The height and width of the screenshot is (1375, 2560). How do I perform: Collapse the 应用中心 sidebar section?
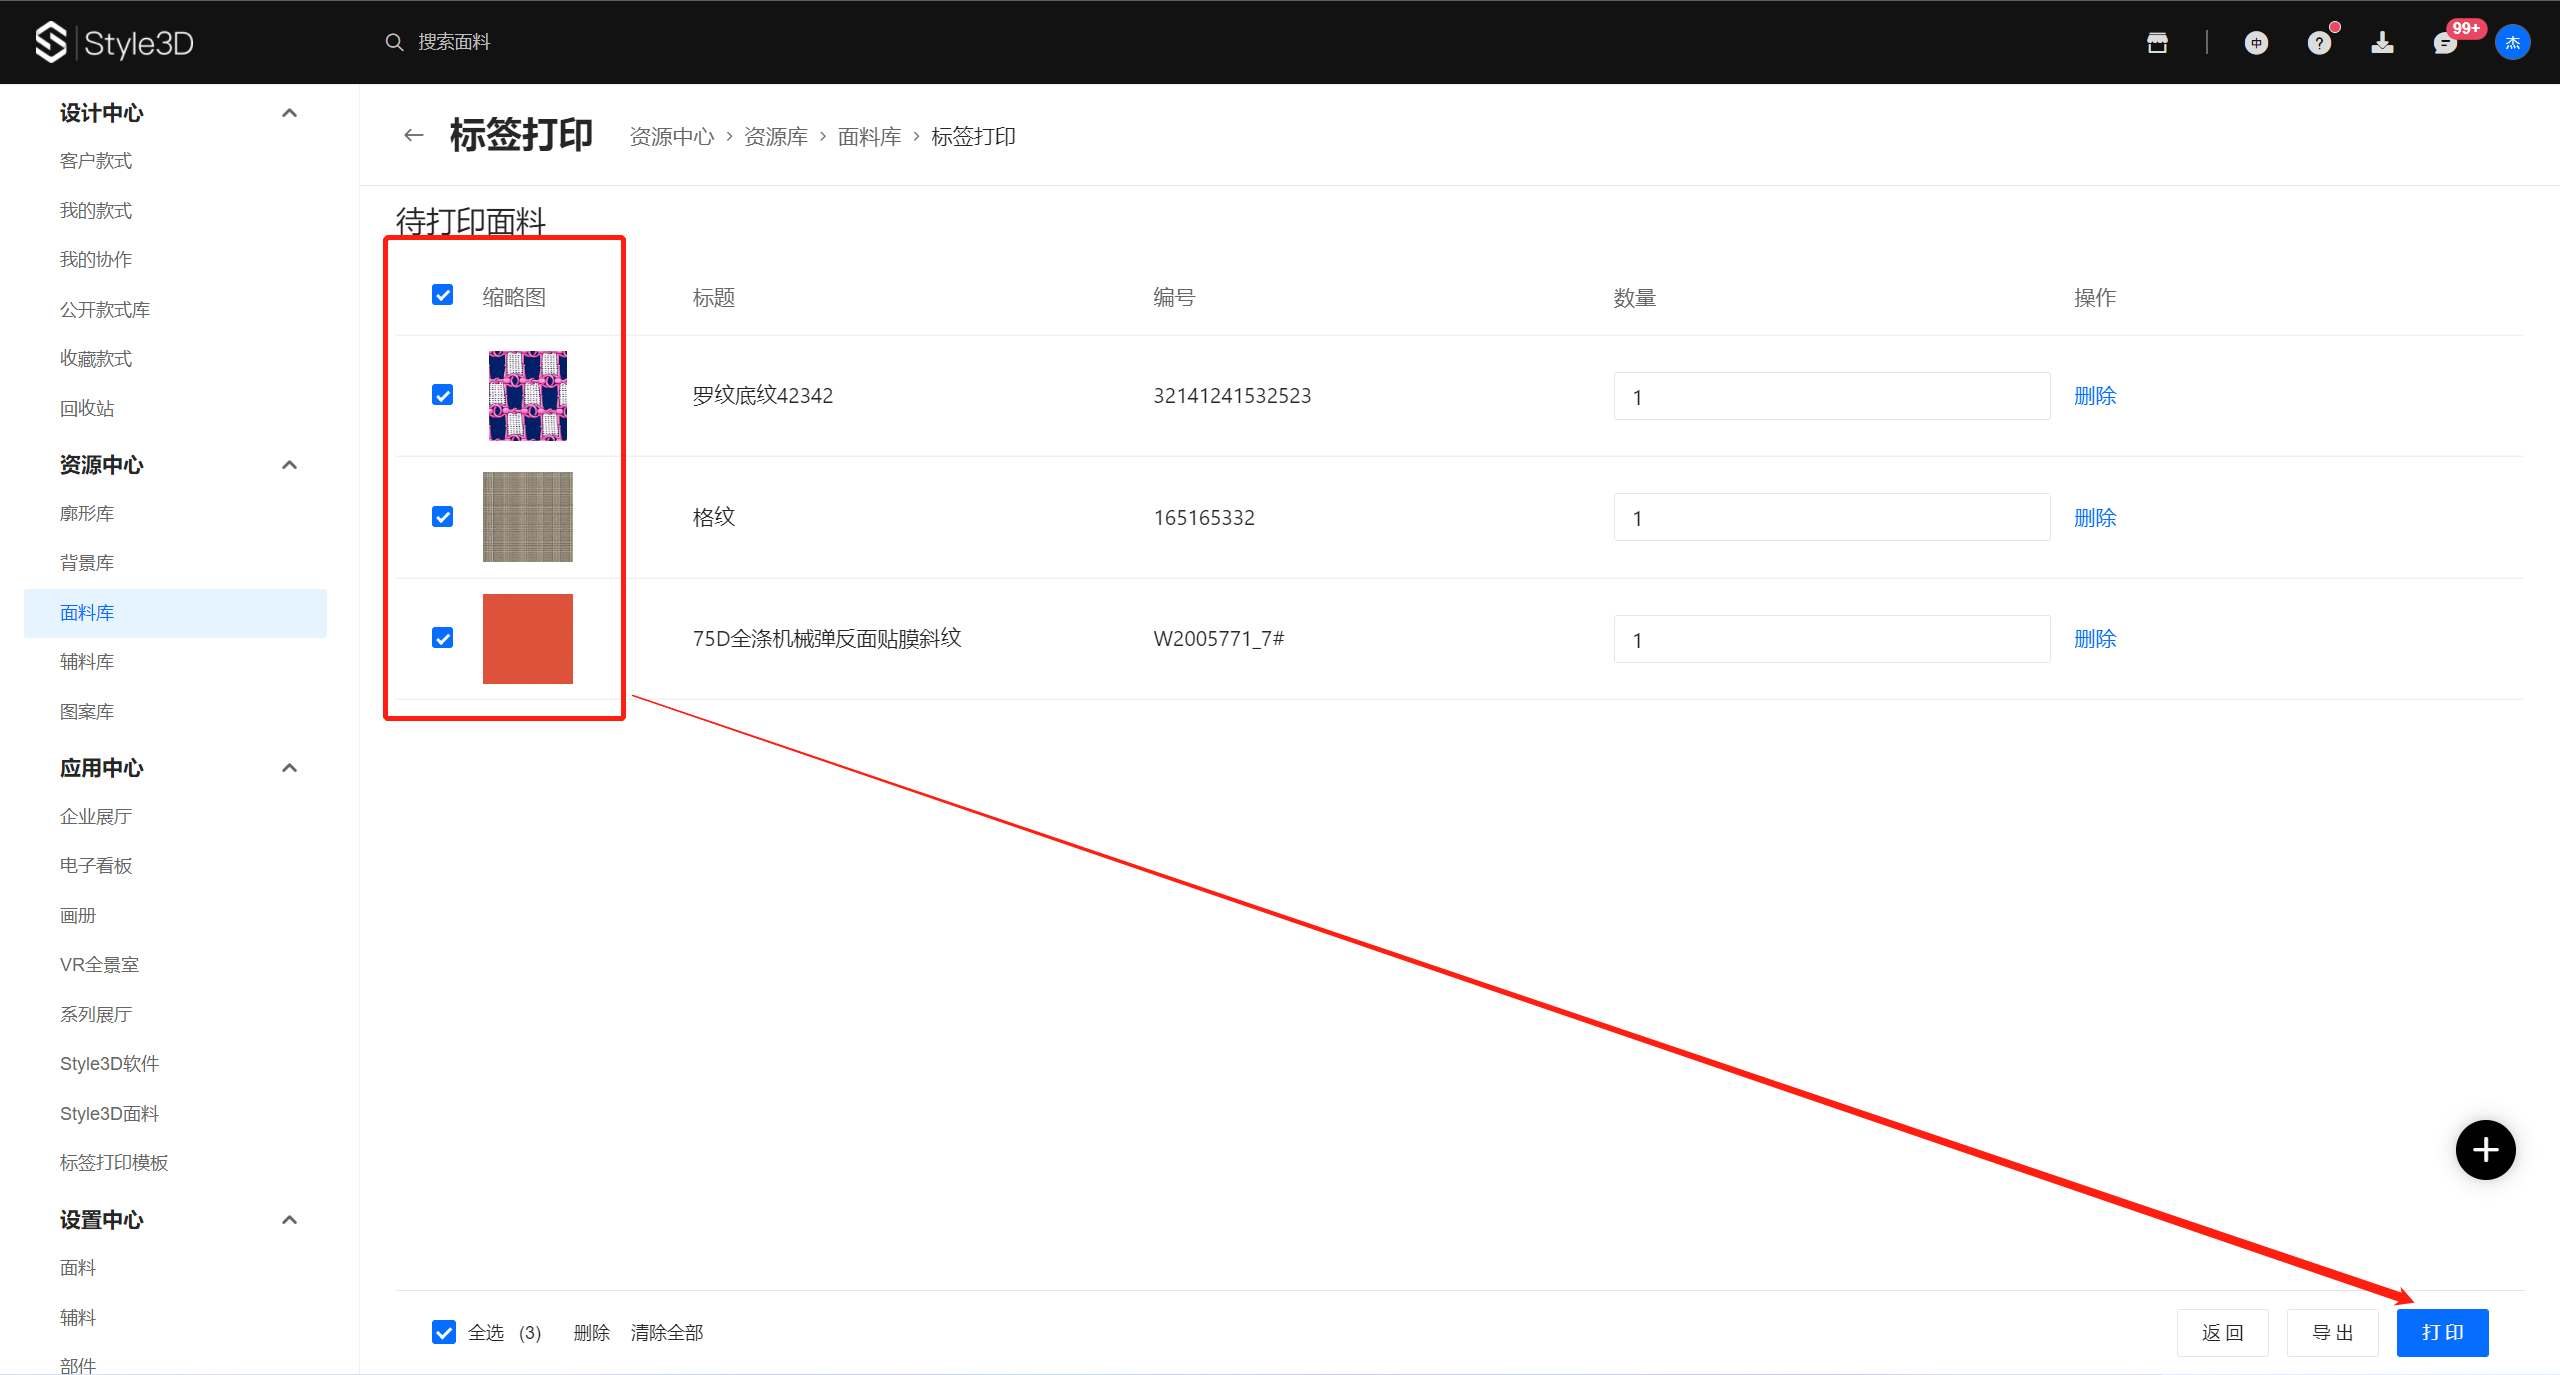(x=290, y=768)
